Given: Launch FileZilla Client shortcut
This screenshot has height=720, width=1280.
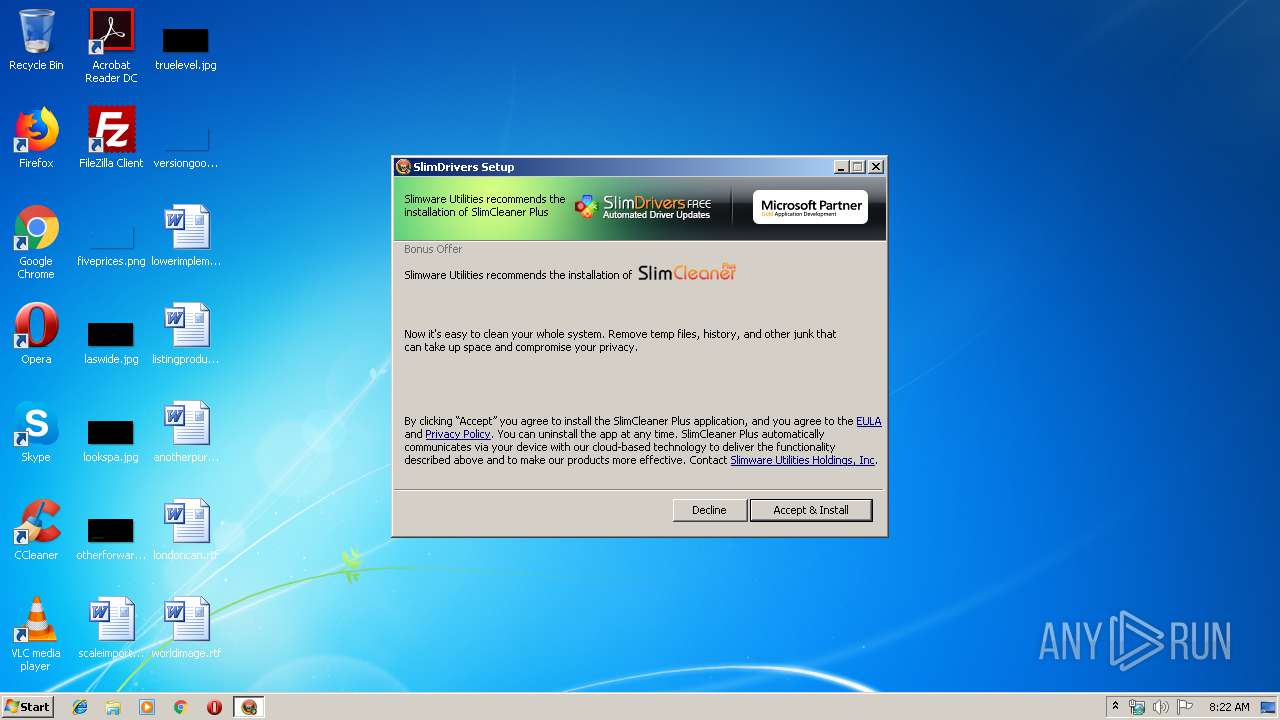Looking at the screenshot, I should coord(111,138).
